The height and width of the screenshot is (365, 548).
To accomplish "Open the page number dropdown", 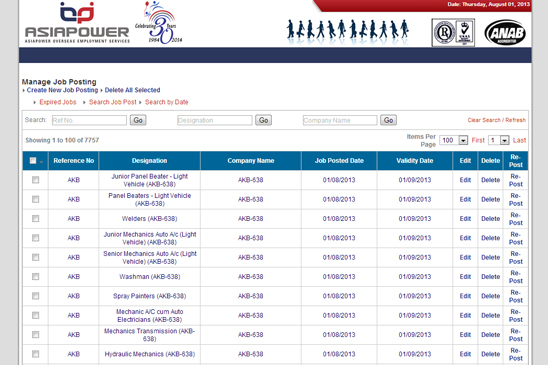I will (x=499, y=140).
